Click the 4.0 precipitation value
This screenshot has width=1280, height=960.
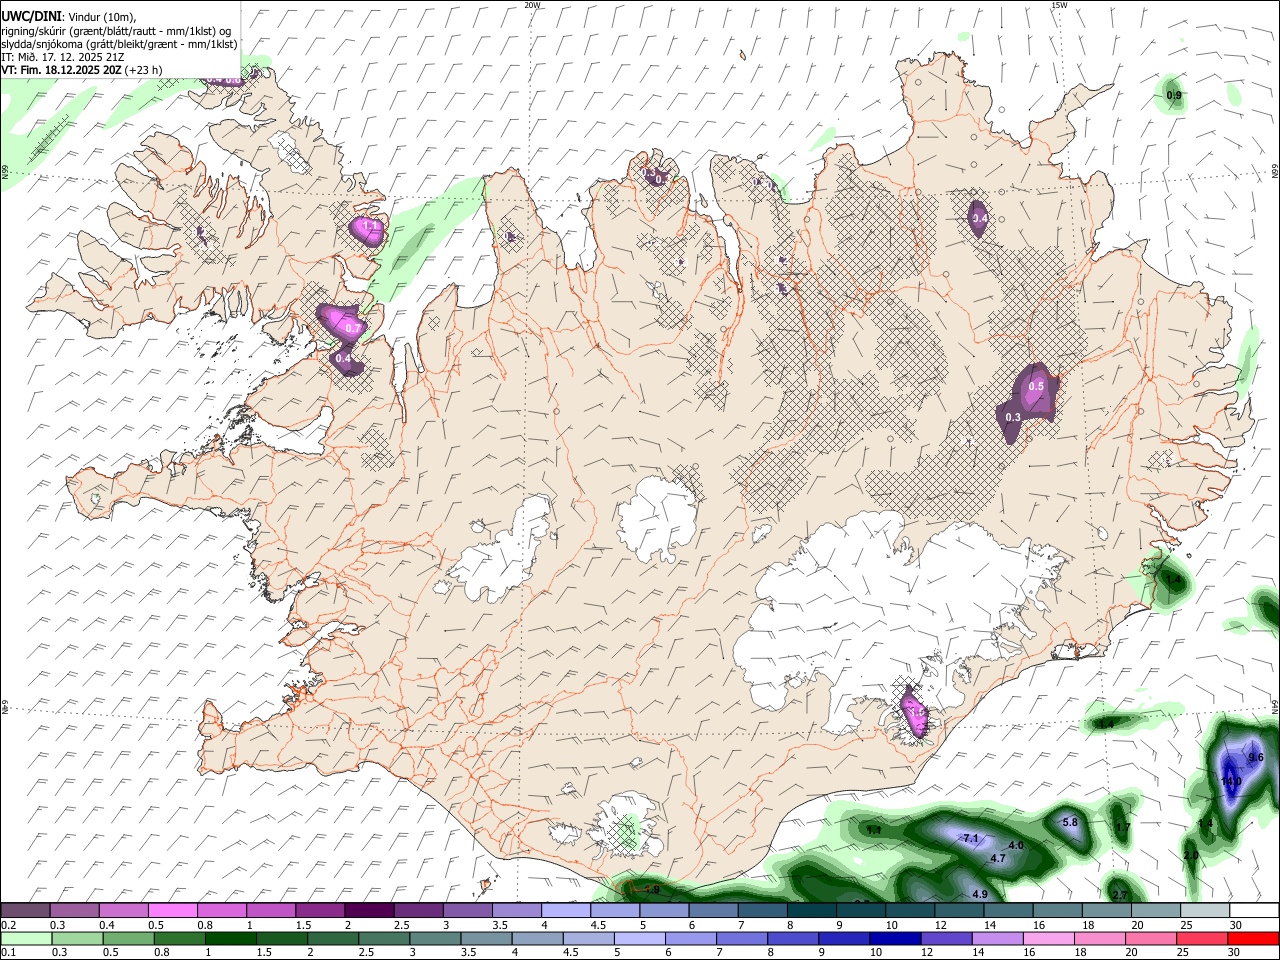(x=1016, y=845)
